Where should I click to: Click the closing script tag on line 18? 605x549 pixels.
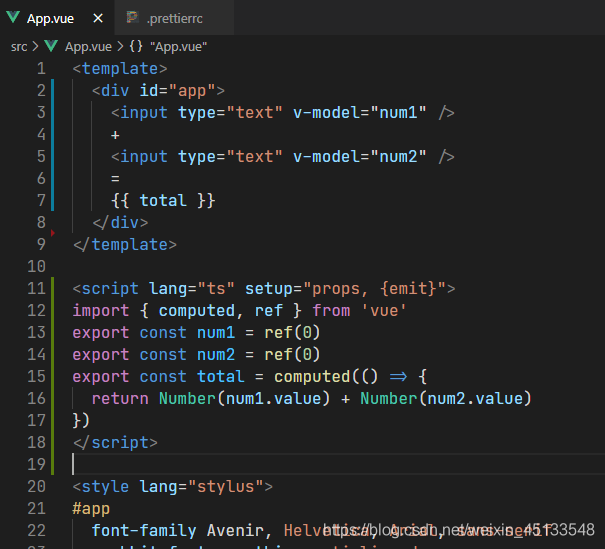115,442
